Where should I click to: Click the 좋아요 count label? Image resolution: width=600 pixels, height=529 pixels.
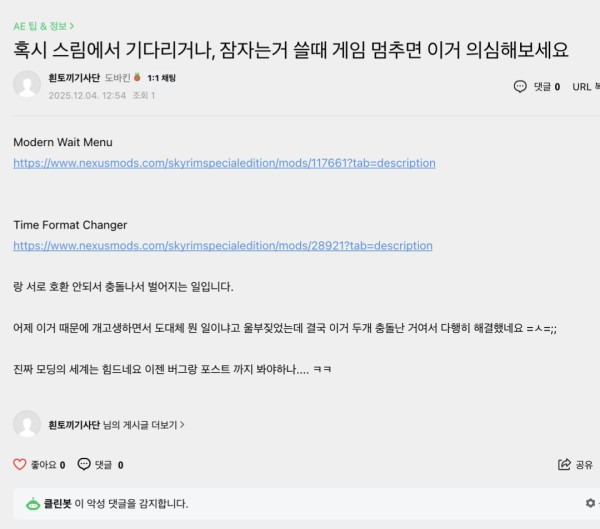46,465
